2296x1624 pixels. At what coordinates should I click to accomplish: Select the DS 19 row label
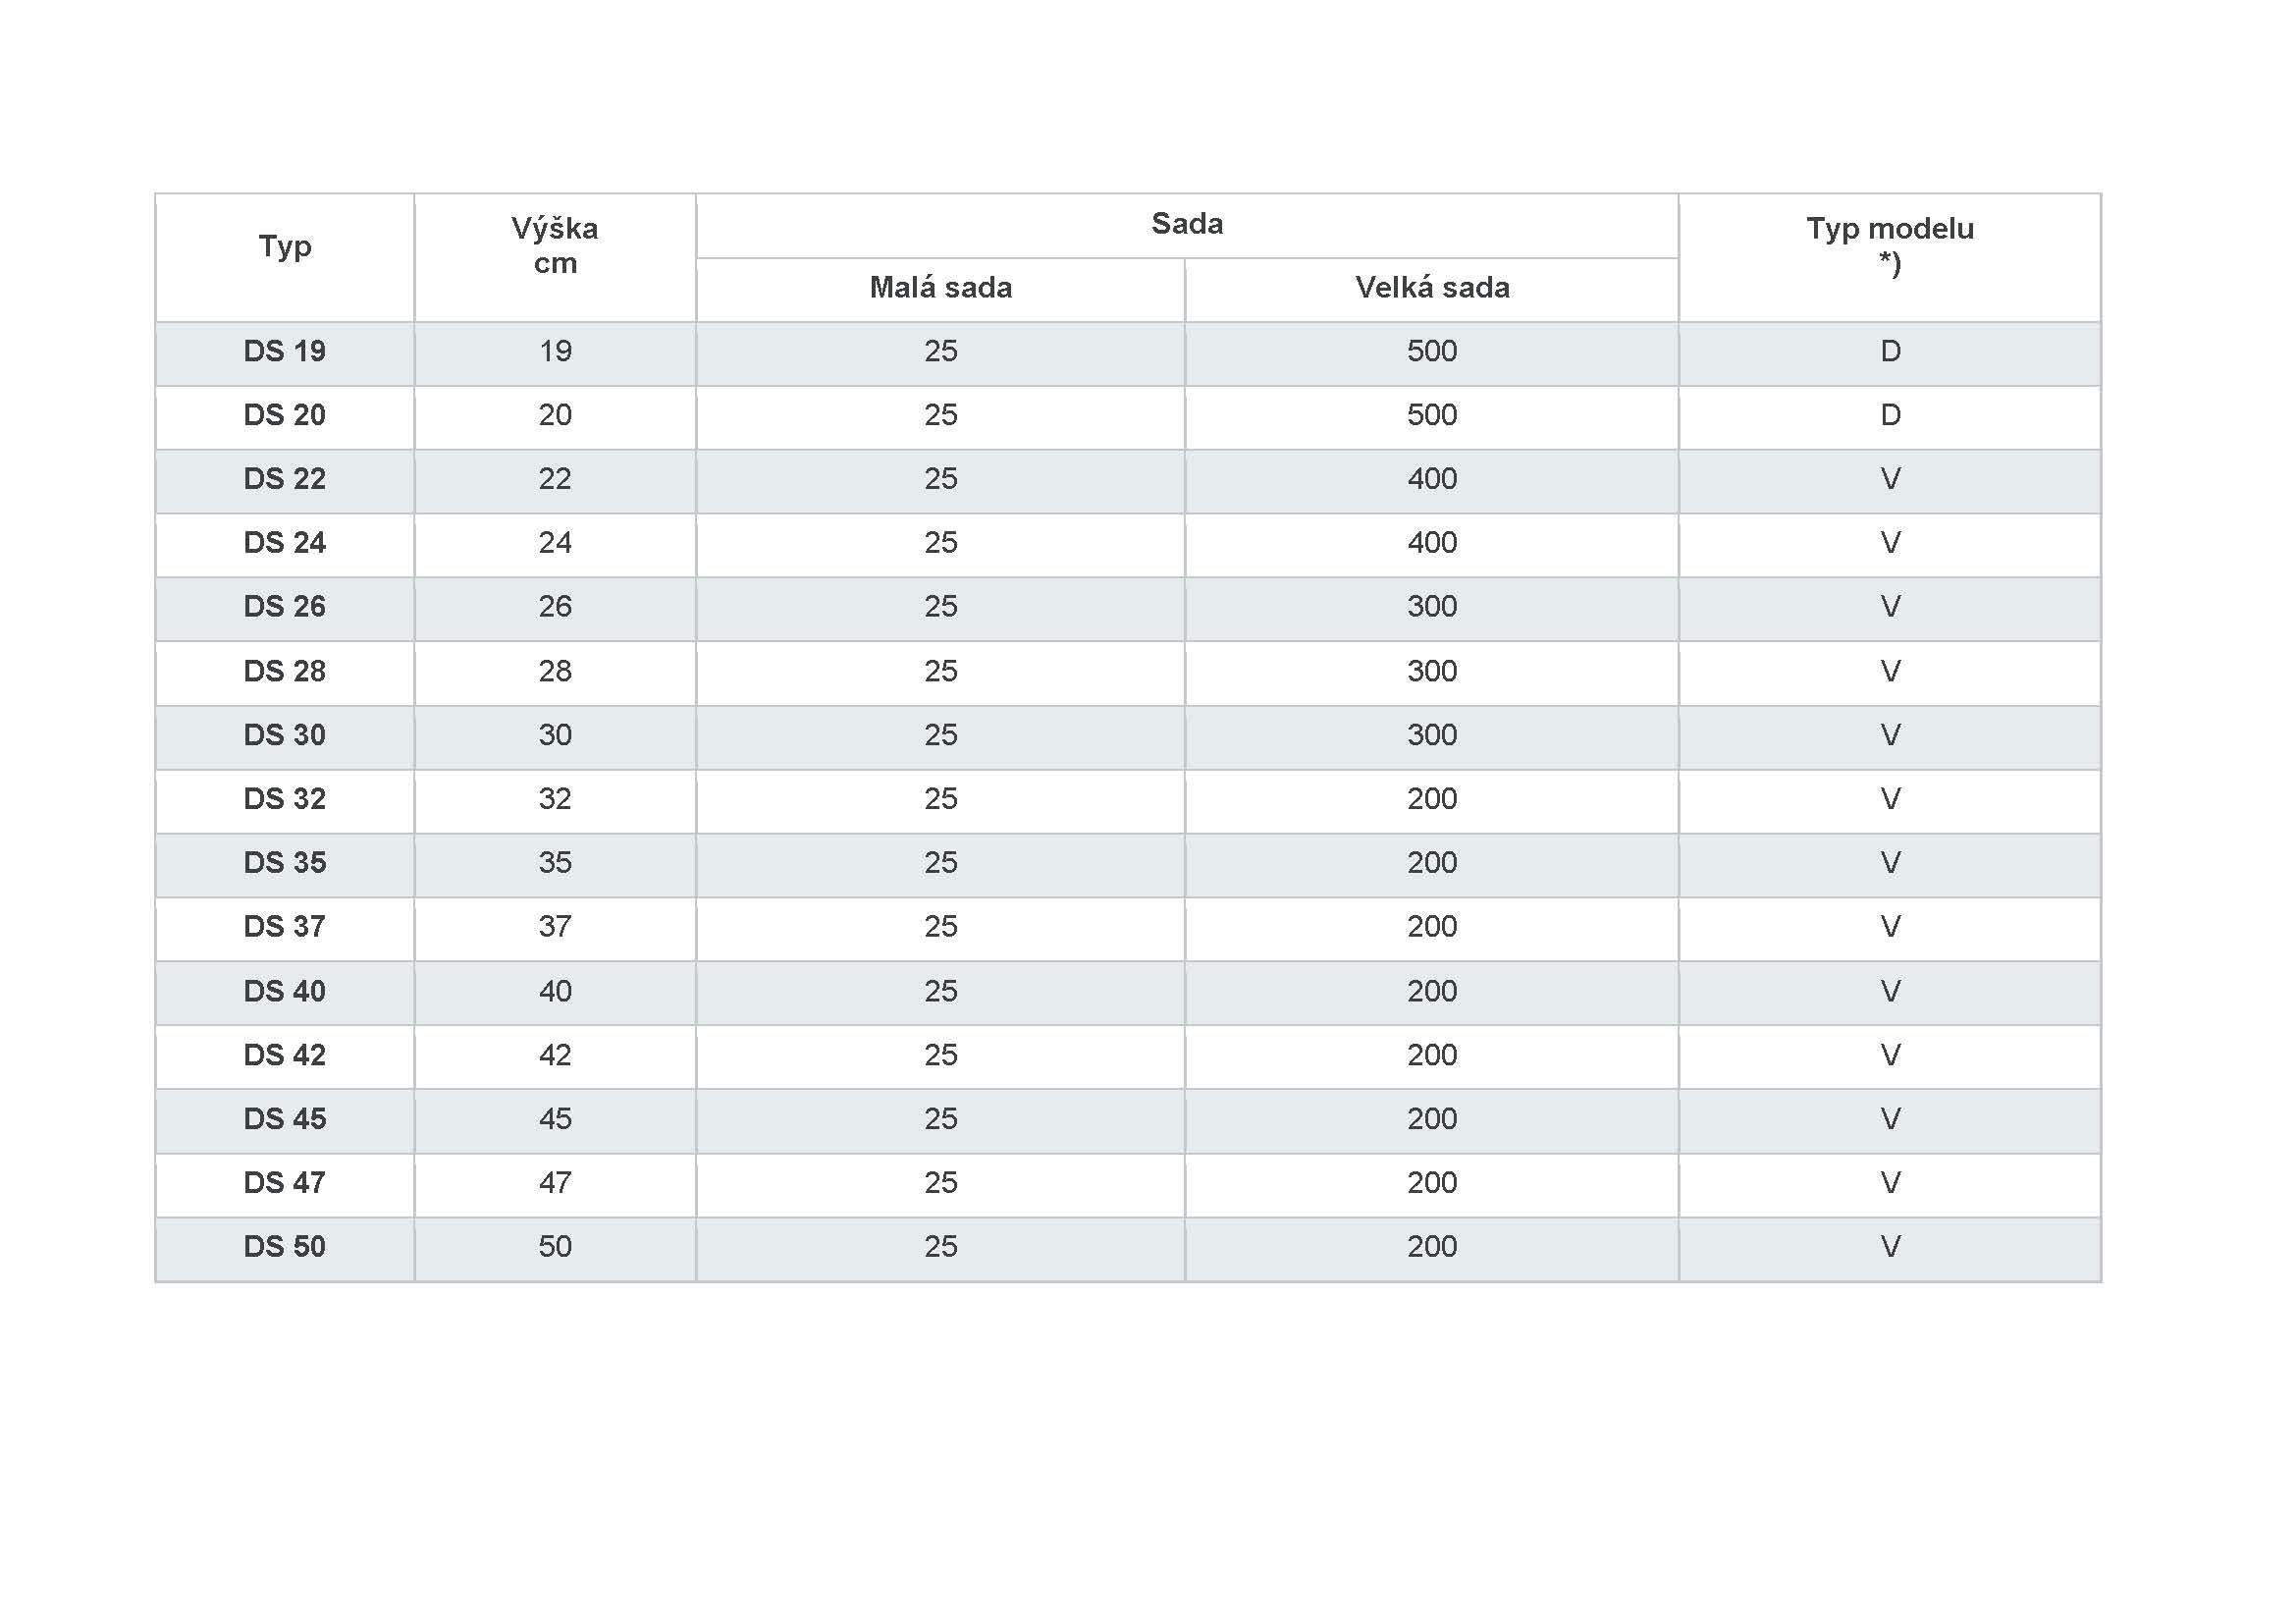(x=285, y=351)
